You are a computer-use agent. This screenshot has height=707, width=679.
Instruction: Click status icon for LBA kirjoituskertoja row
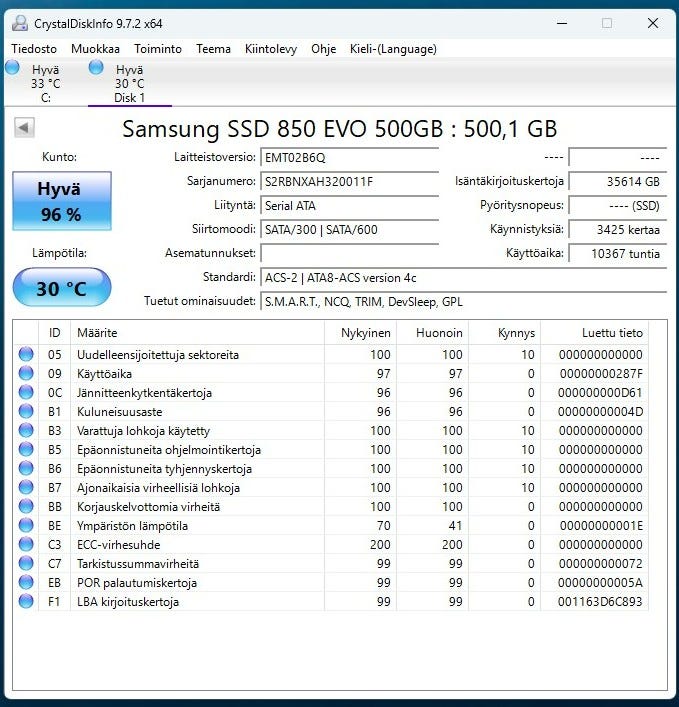click(x=26, y=602)
